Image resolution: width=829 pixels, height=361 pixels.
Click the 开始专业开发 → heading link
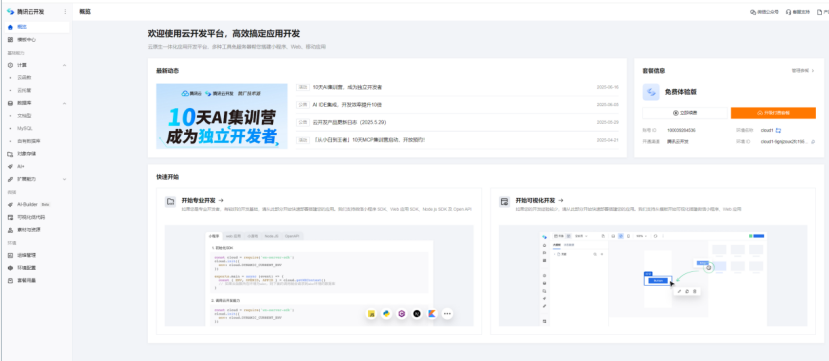(202, 201)
